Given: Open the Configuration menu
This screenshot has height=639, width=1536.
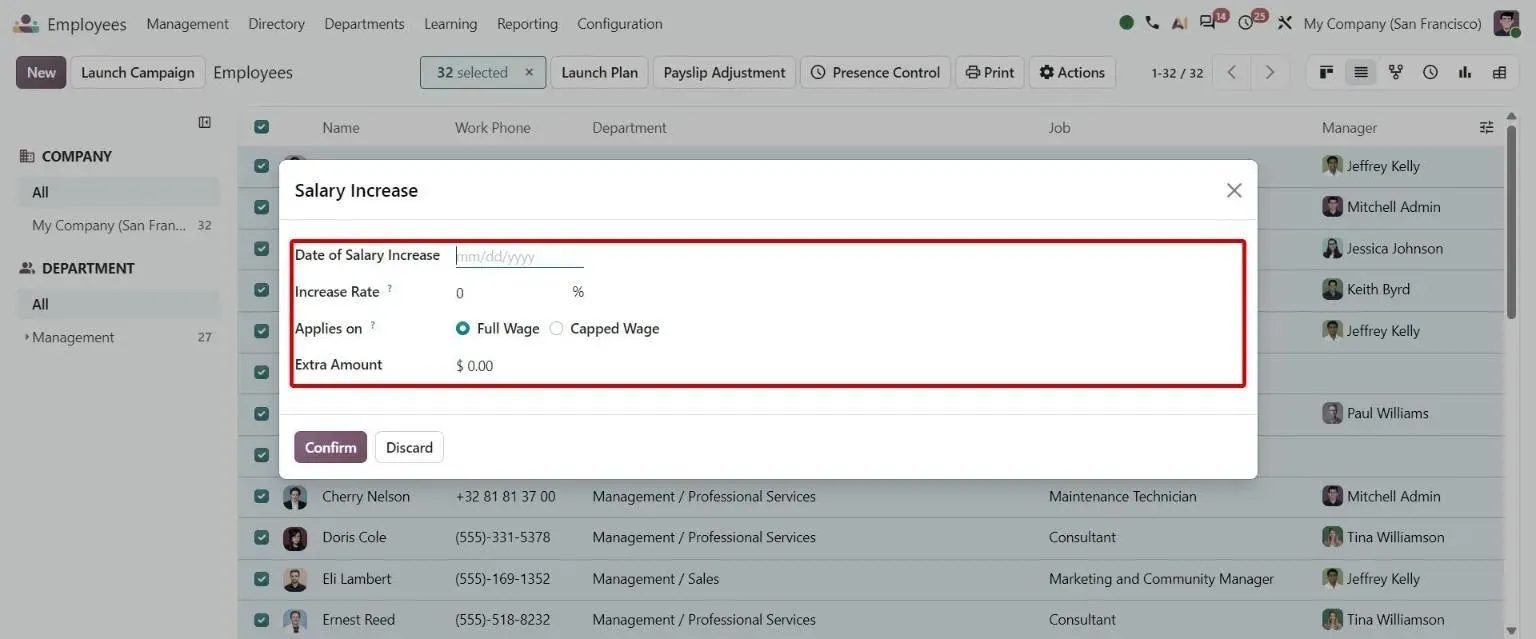Looking at the screenshot, I should pyautogui.click(x=620, y=23).
